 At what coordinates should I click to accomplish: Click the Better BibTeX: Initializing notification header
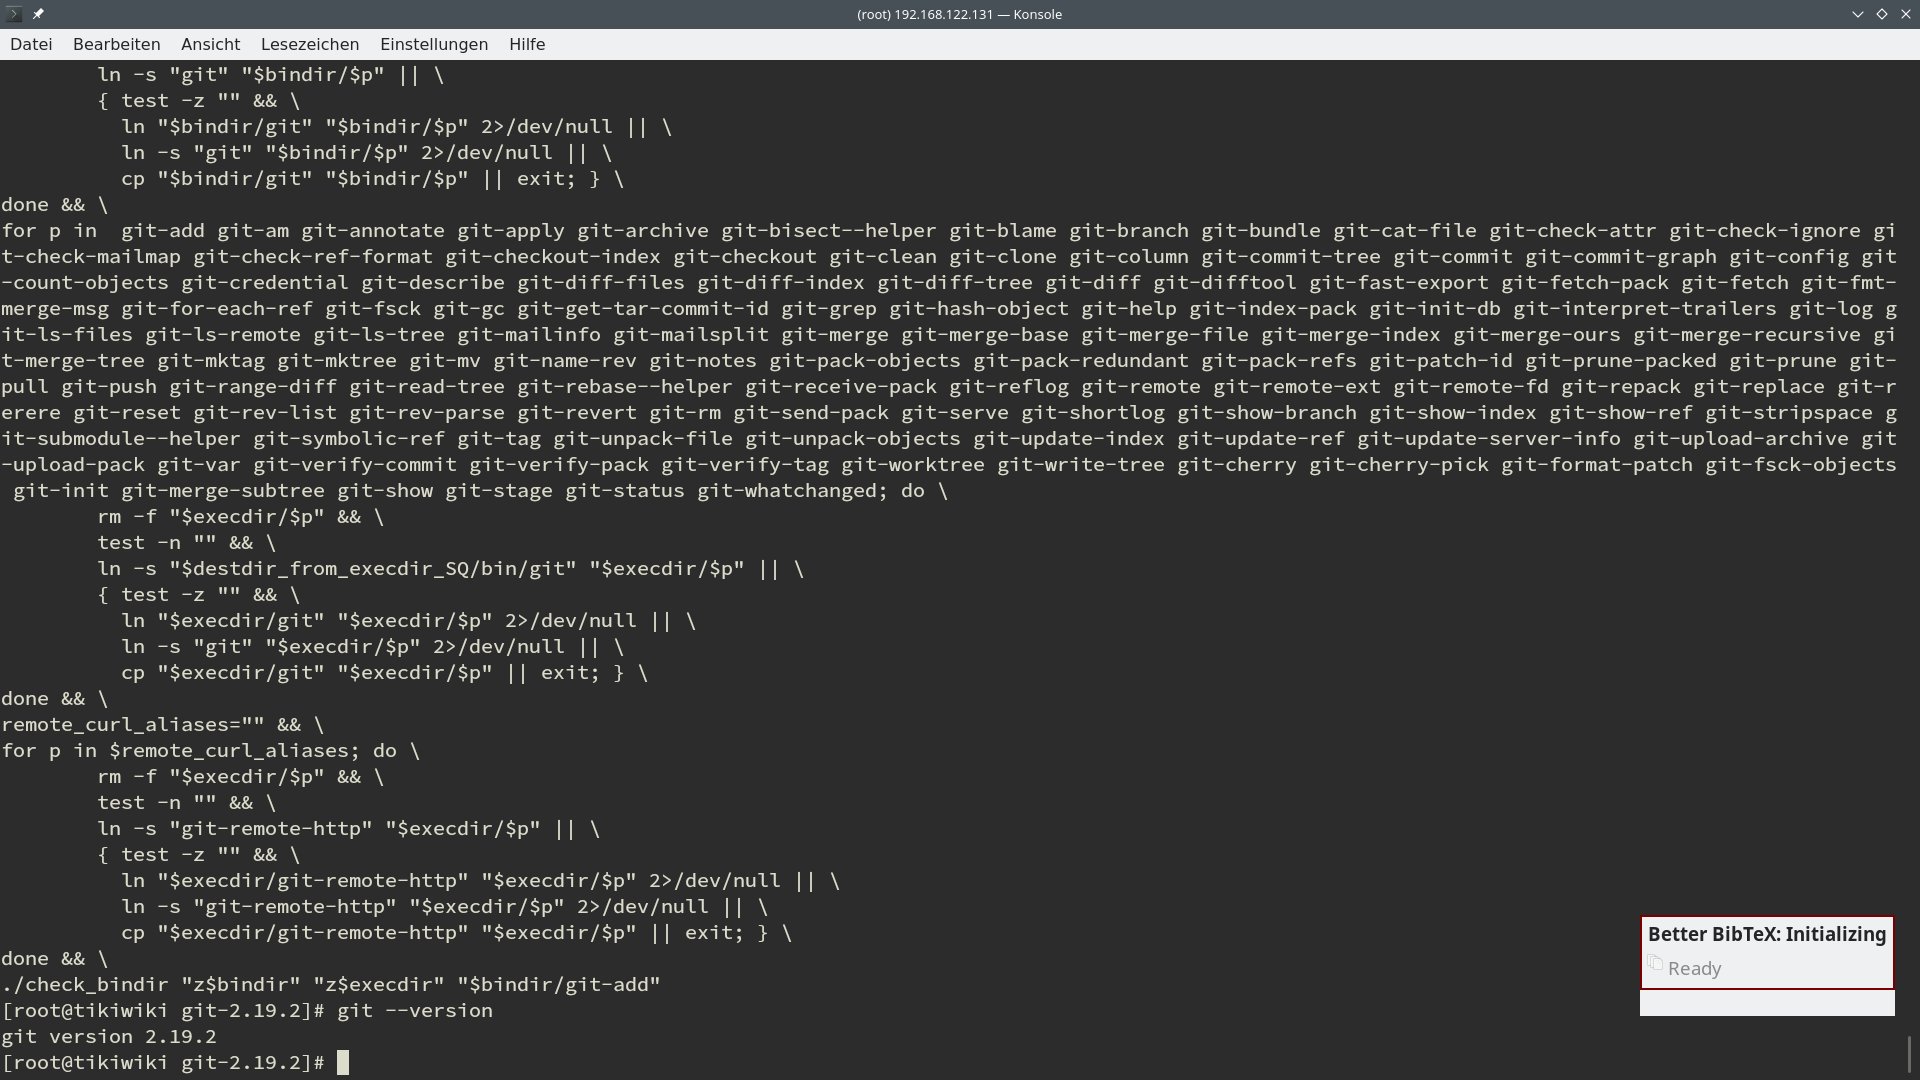click(1766, 935)
